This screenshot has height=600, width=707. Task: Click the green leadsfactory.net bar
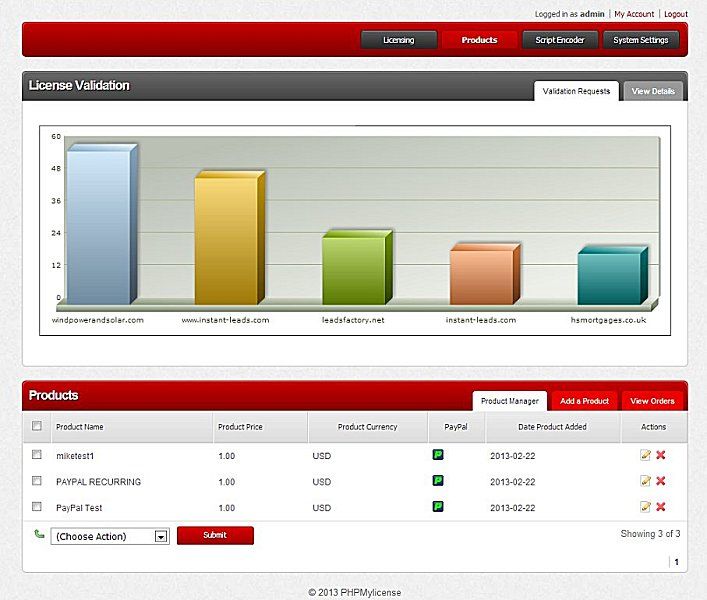[x=357, y=267]
